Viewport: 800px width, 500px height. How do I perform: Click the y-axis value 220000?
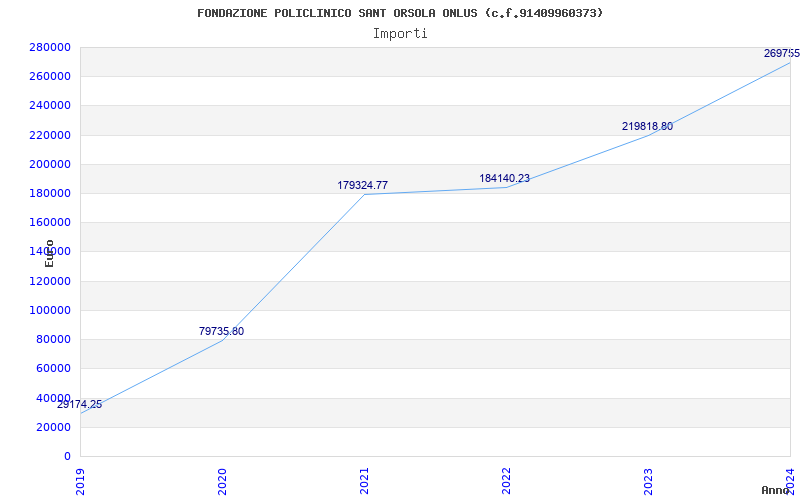(50, 135)
